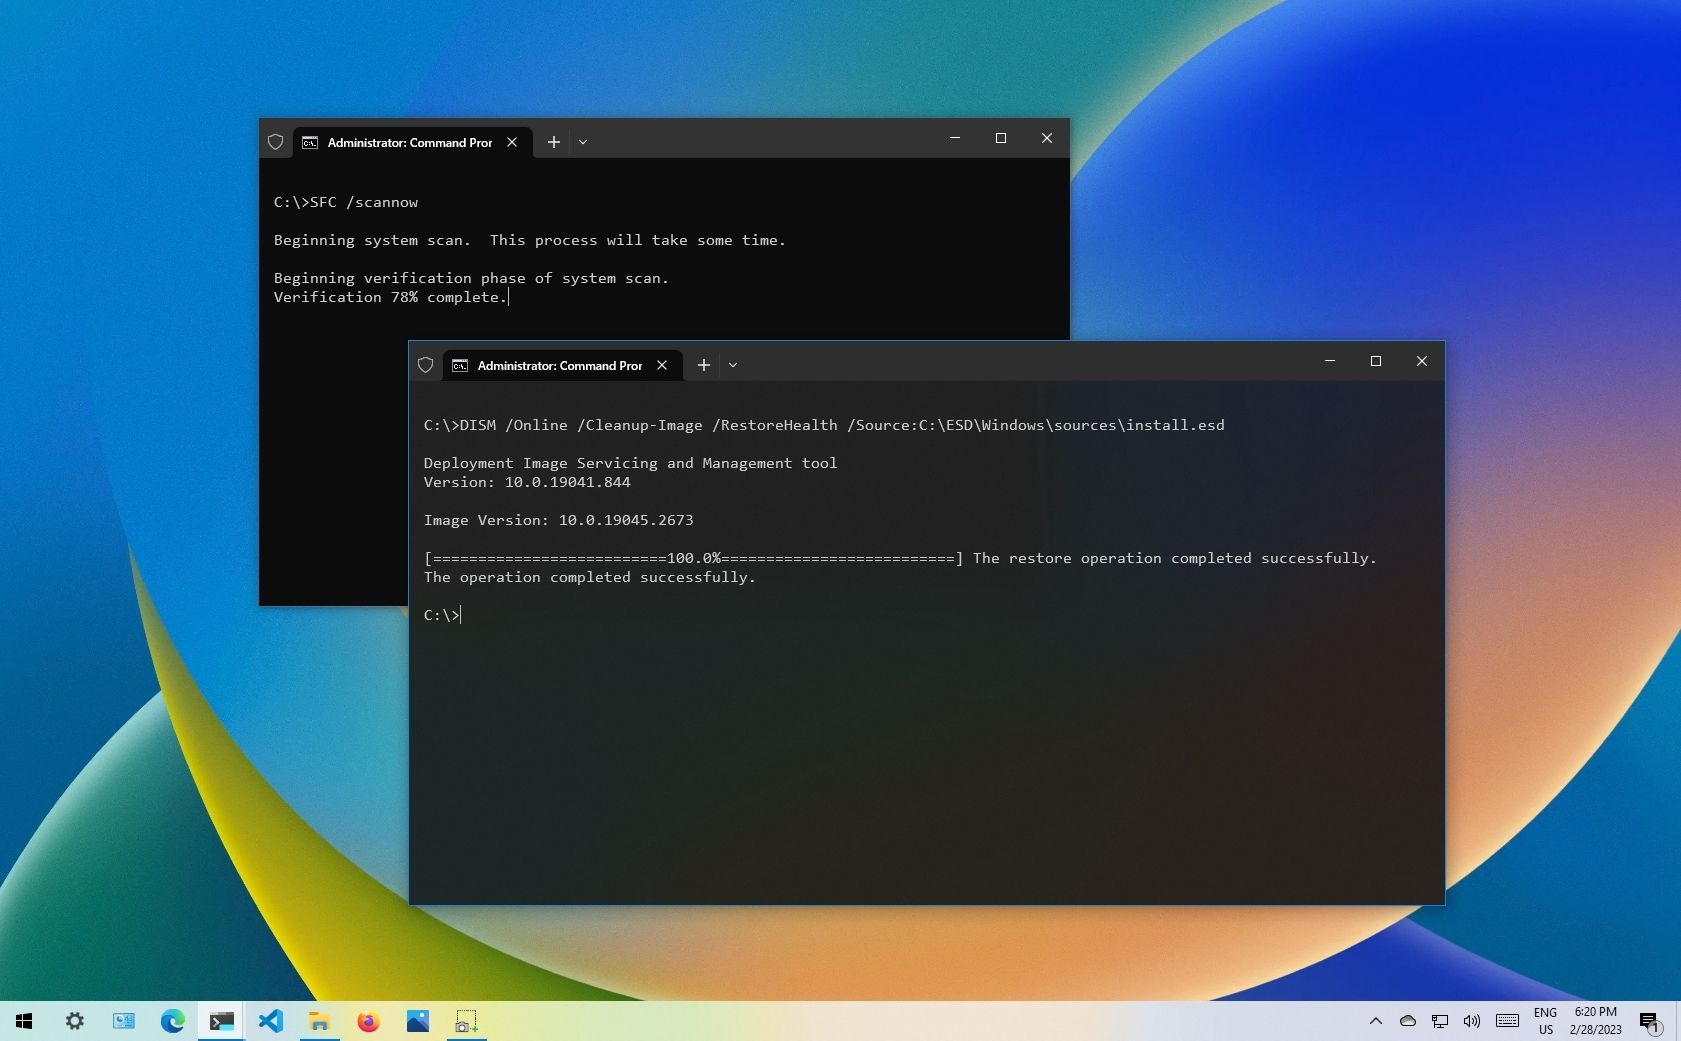
Task: Launch Firefox from the taskbar
Action: 368,1021
